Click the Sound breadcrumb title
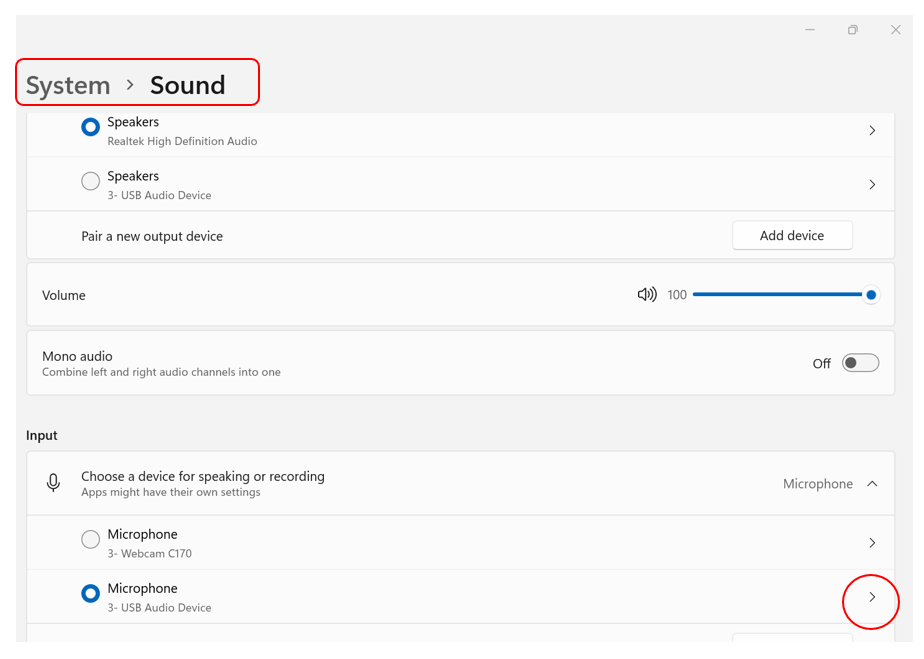The width and height of the screenshot is (924, 659). pyautogui.click(x=188, y=86)
